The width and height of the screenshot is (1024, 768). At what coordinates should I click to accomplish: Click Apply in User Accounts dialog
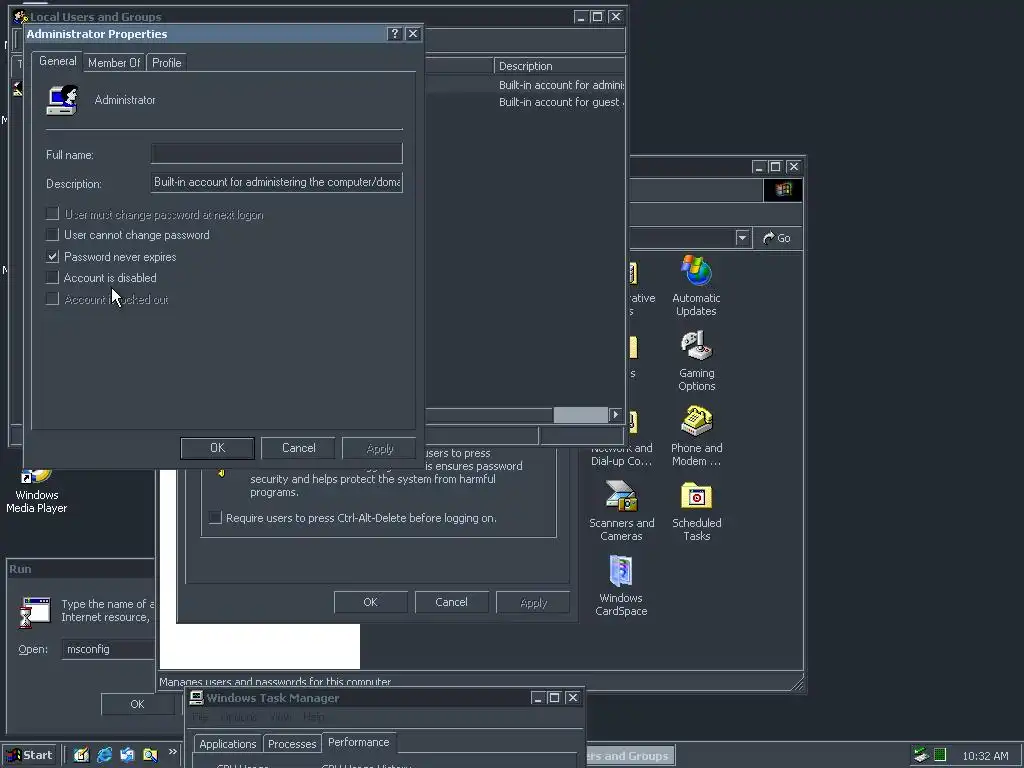tap(533, 602)
